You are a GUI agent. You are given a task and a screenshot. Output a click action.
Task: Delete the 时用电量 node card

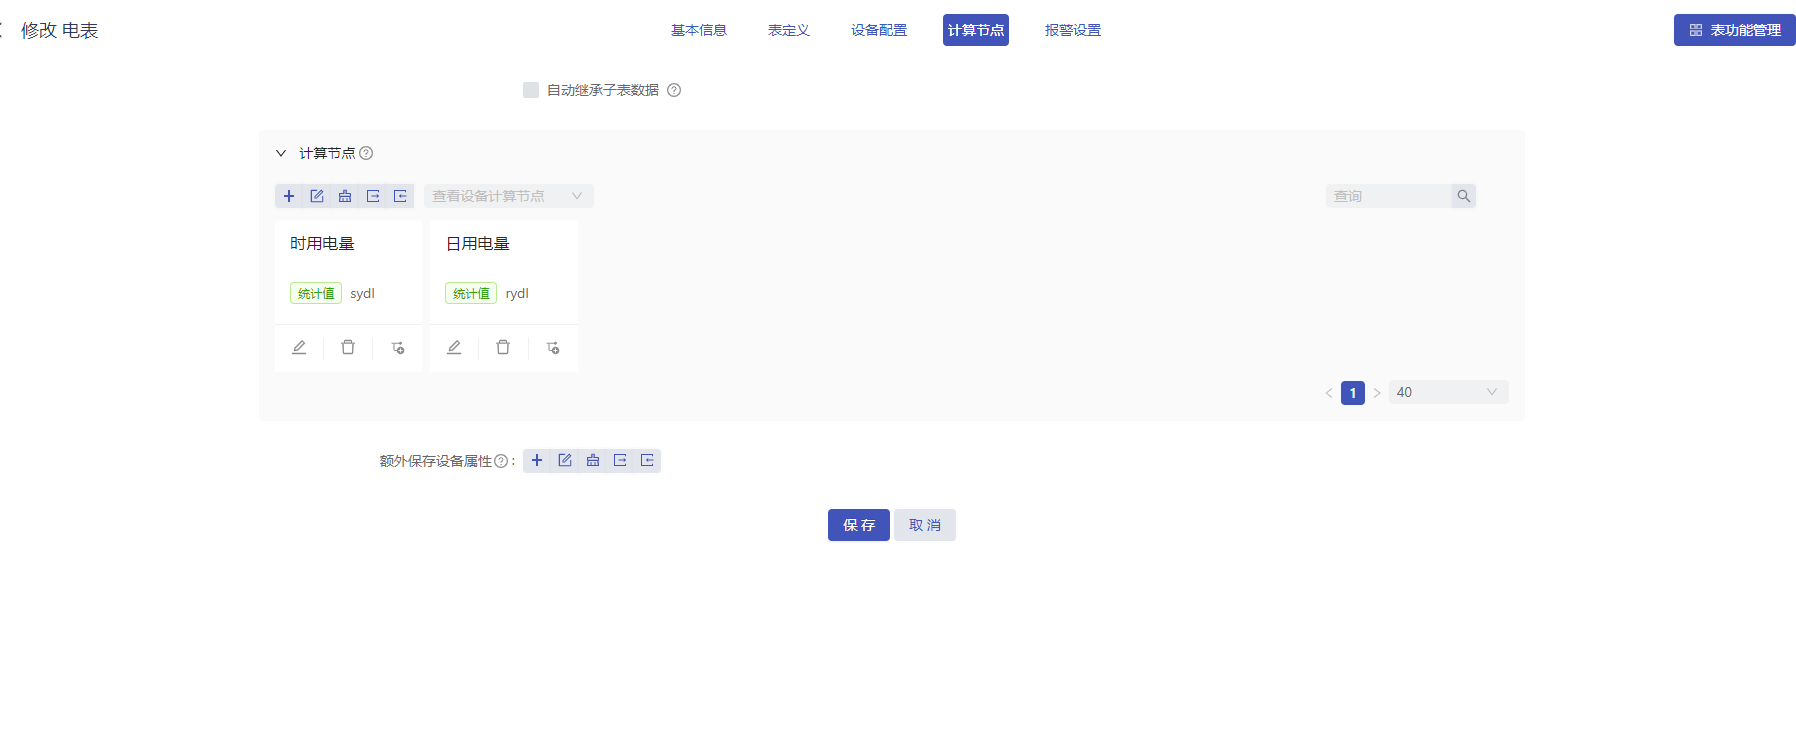pos(348,347)
